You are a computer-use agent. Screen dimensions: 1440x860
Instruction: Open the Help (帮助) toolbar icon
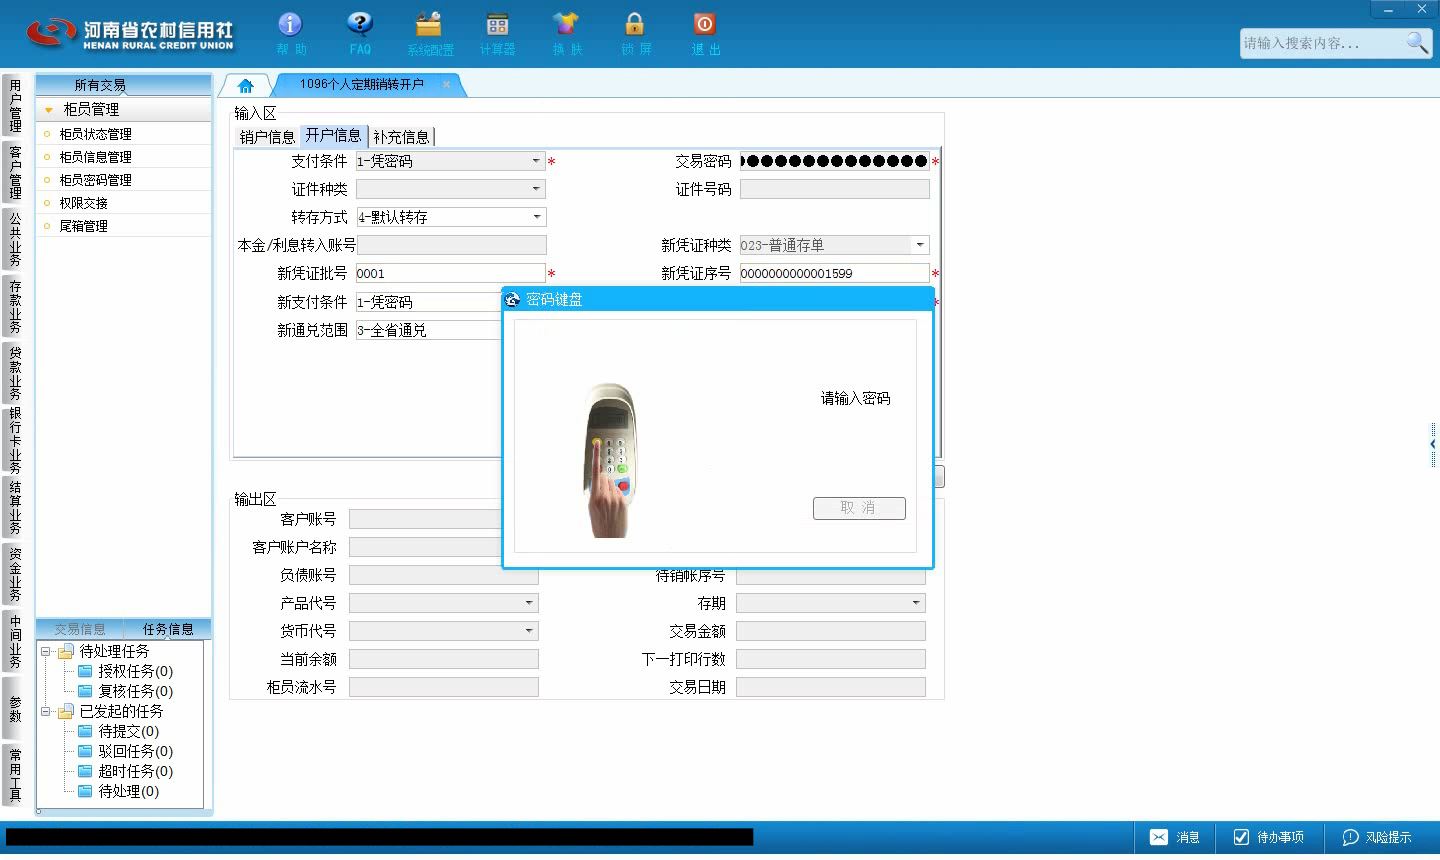290,33
